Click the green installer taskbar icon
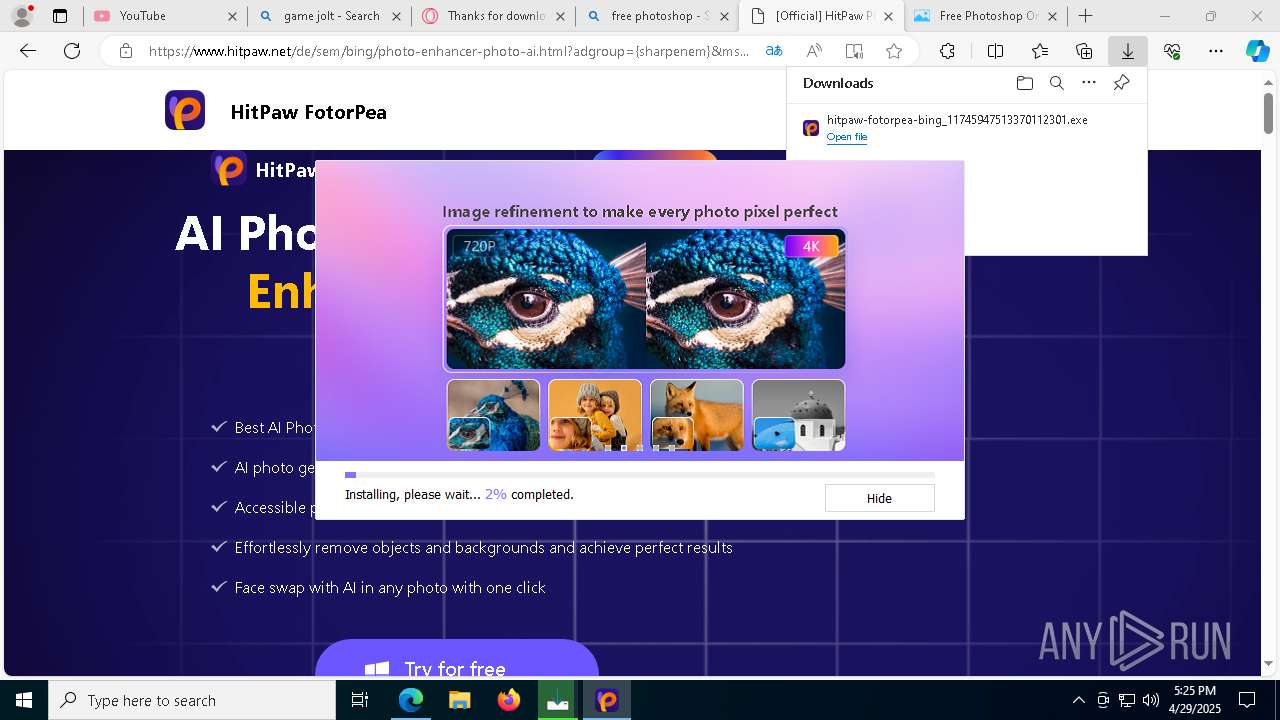 pyautogui.click(x=558, y=700)
